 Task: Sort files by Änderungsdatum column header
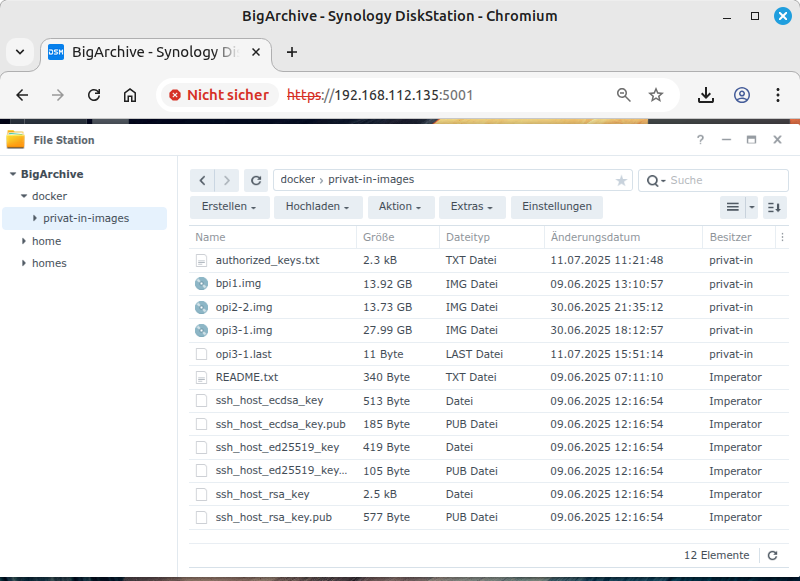pyautogui.click(x=595, y=238)
